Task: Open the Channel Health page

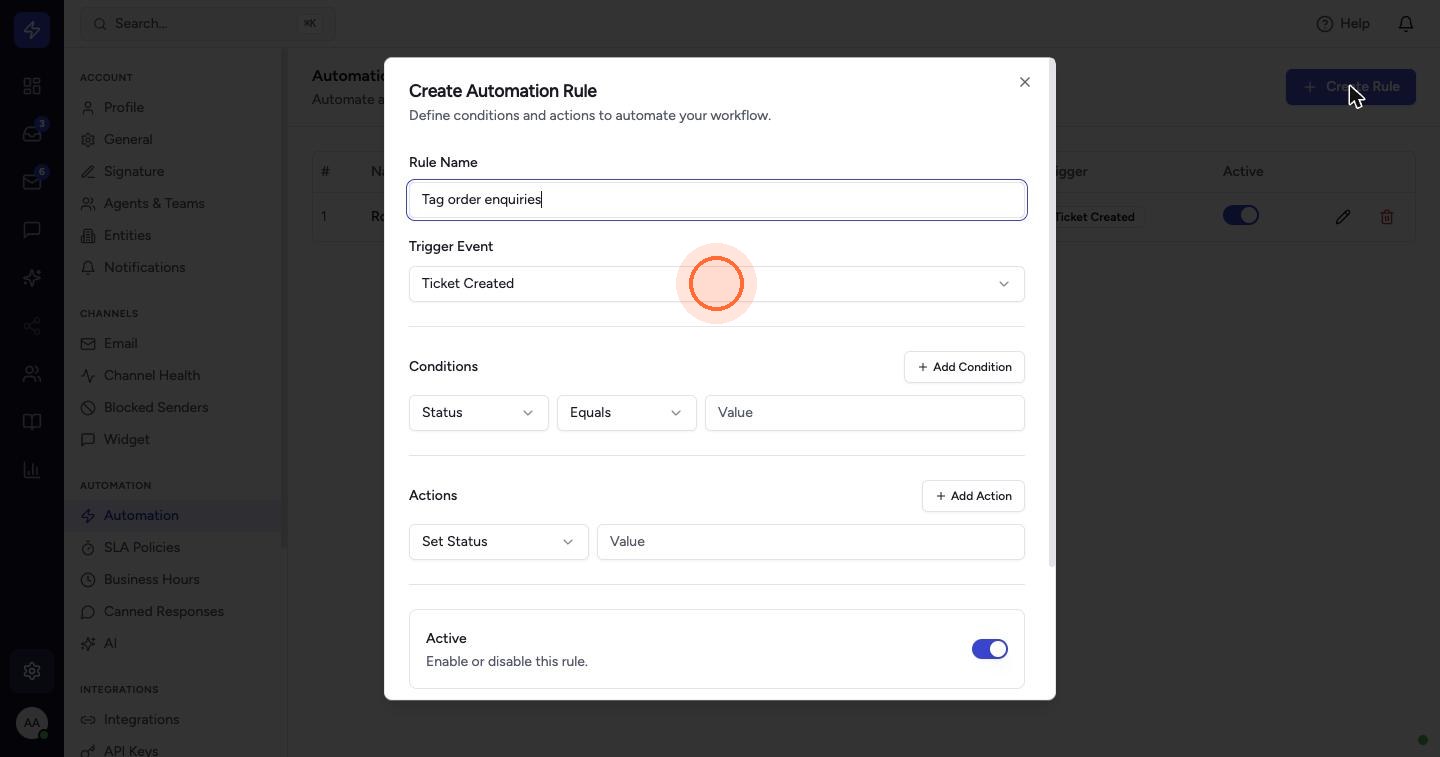Action: (x=152, y=376)
